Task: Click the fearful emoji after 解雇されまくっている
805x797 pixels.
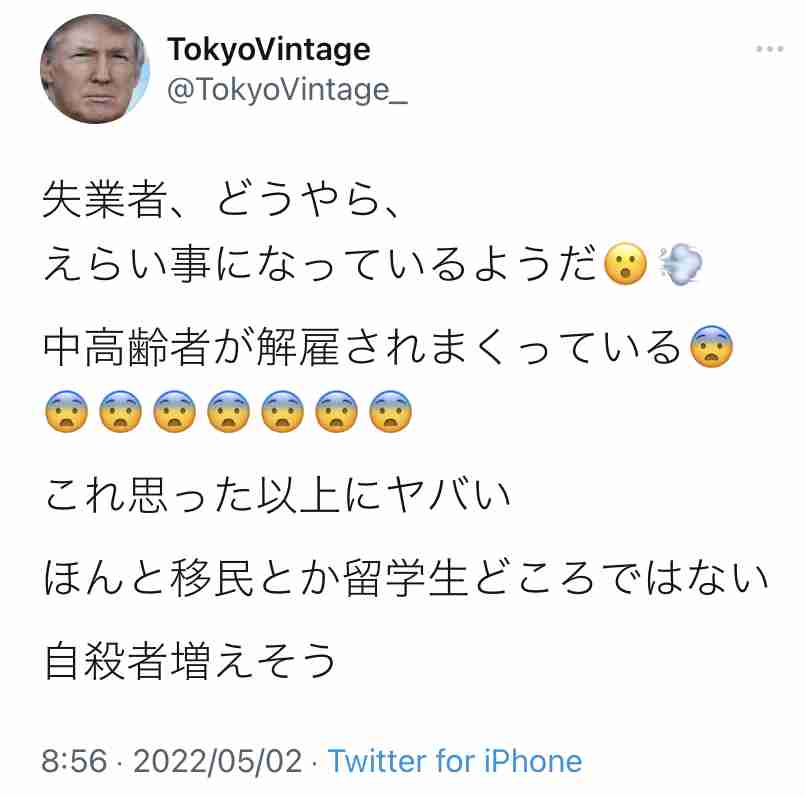Action: click(713, 348)
